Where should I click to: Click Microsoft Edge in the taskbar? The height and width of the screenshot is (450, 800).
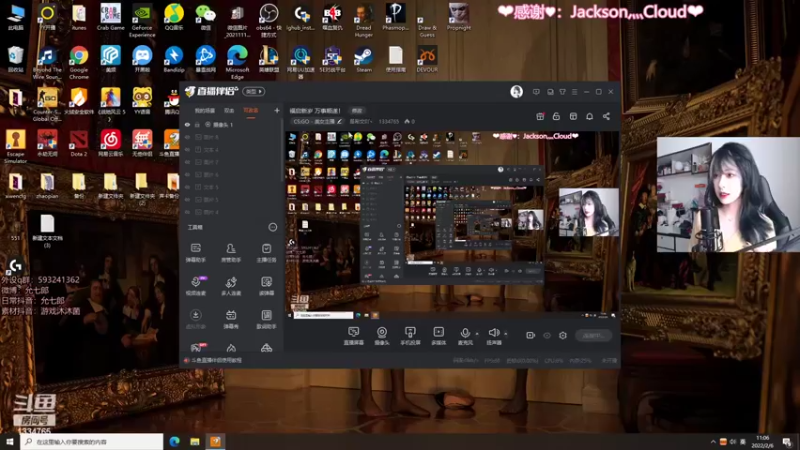(174, 442)
